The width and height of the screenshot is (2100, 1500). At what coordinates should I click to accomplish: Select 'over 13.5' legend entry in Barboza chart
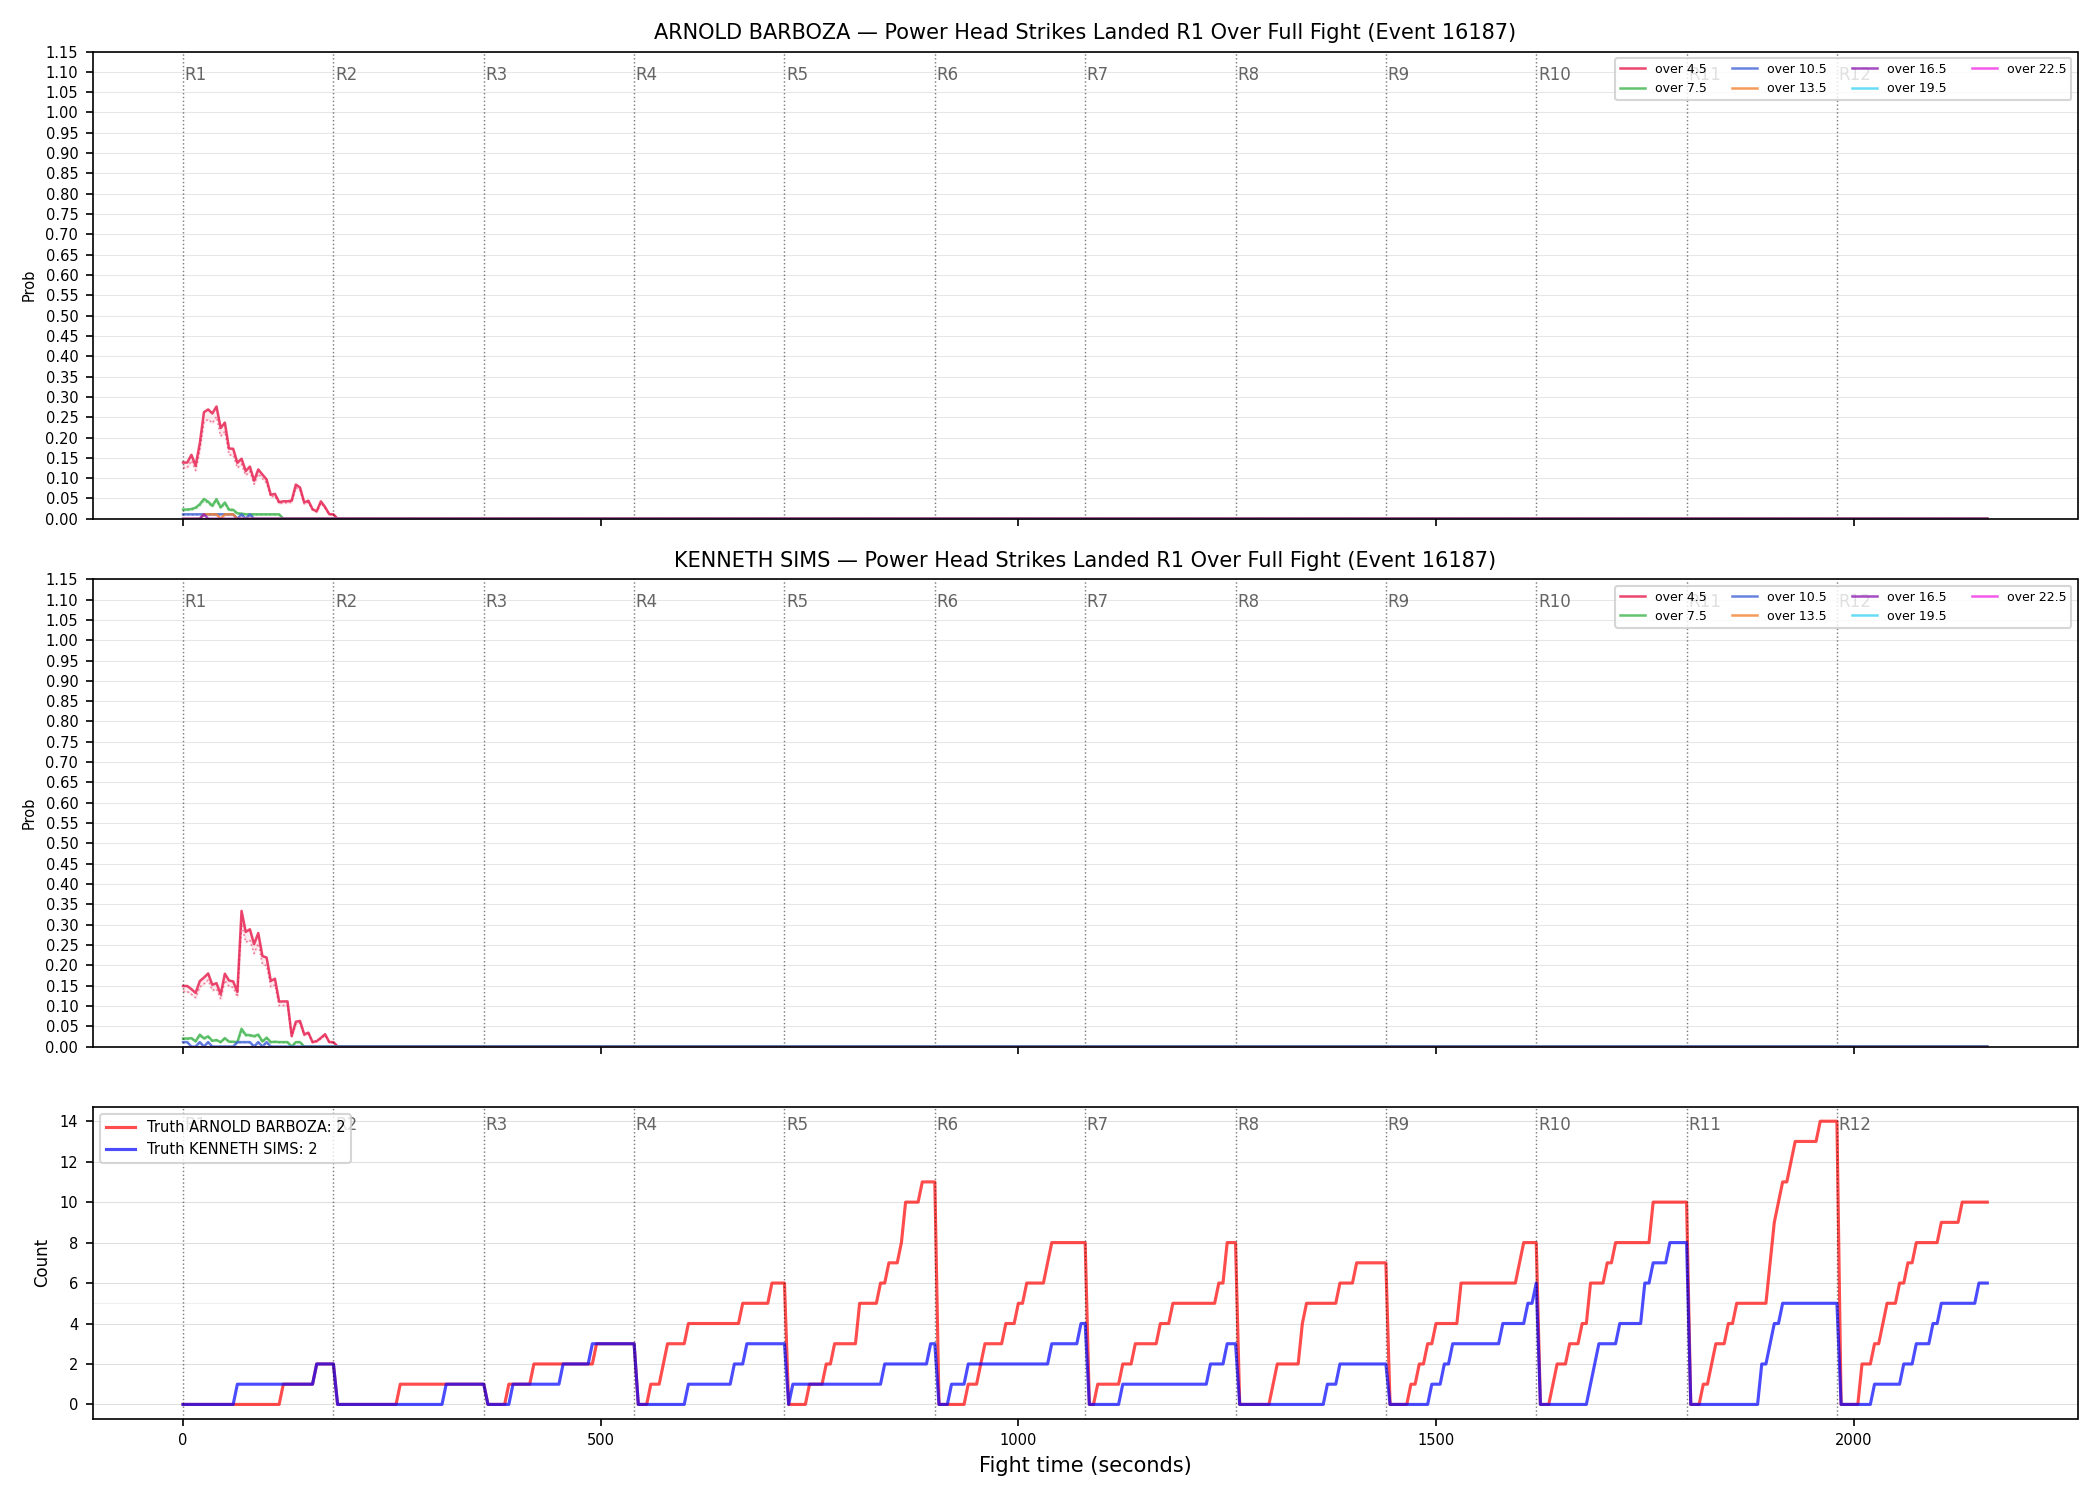[x=1779, y=88]
